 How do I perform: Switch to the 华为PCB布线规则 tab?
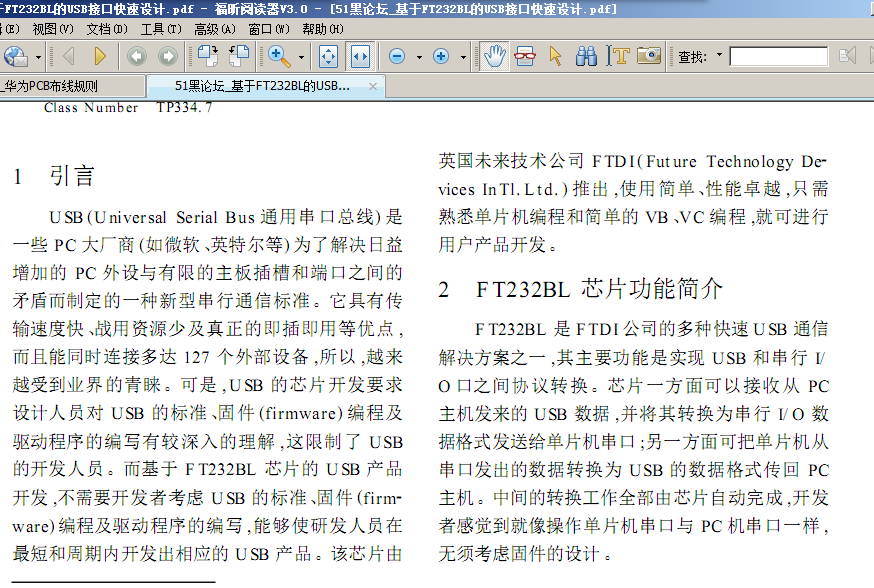point(71,86)
